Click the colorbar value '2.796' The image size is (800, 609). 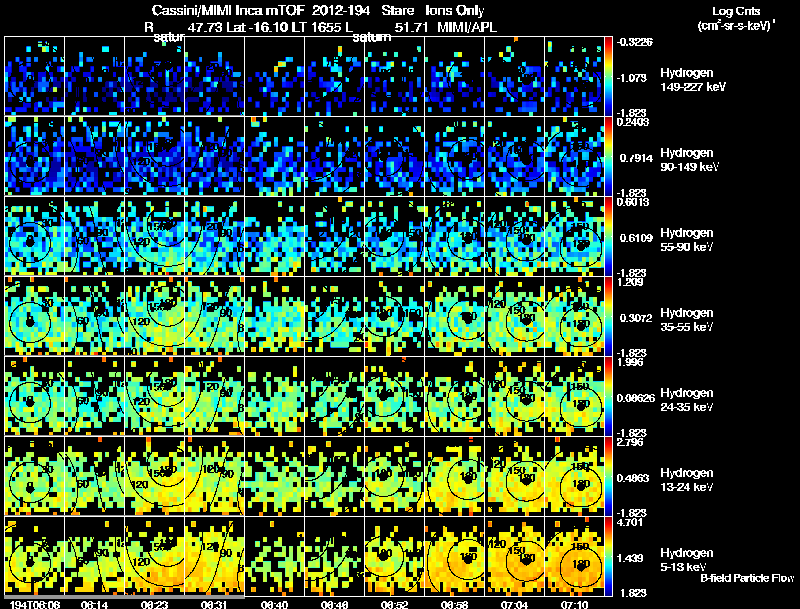[x=630, y=442]
